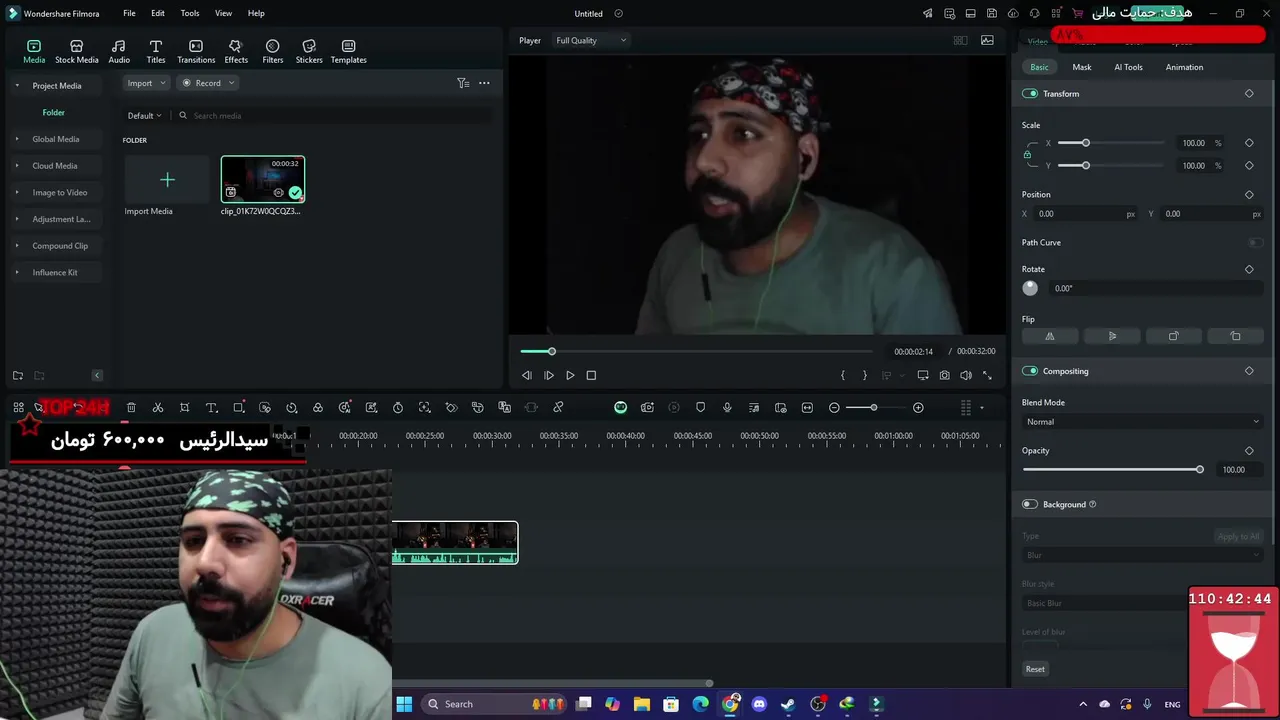This screenshot has width=1280, height=720.
Task: Open the Speed tool in the timeline toolbar
Action: coord(292,408)
